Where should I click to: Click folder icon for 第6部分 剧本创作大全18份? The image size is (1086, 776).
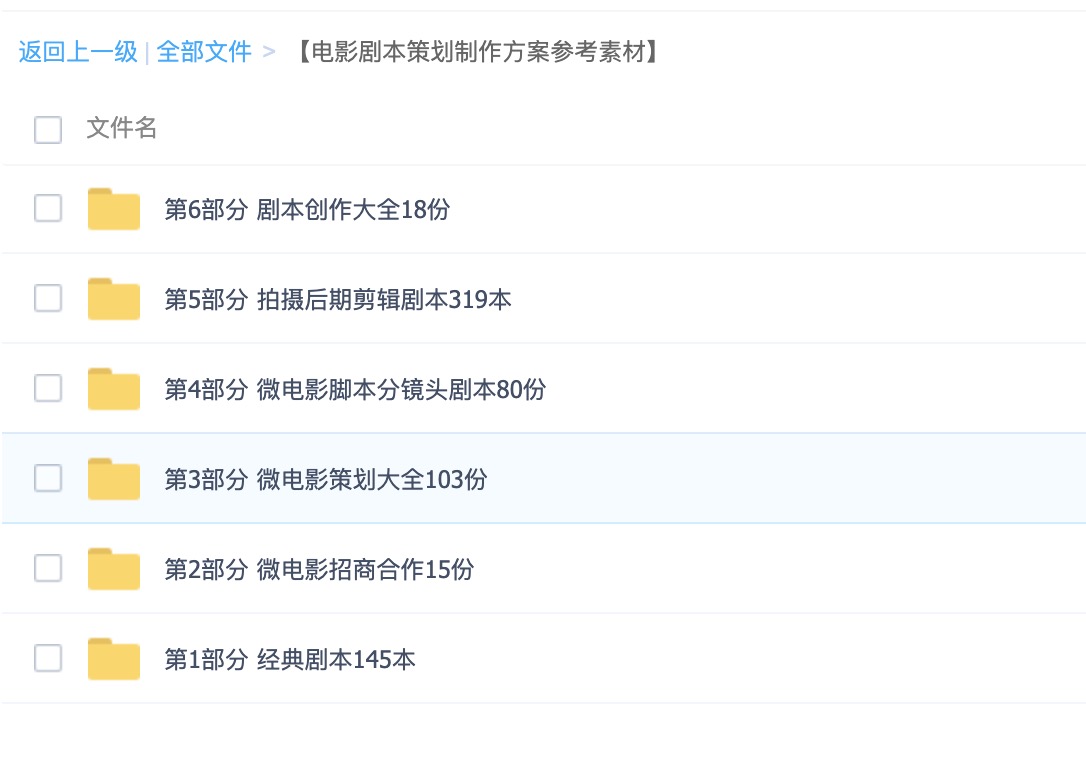click(x=113, y=209)
